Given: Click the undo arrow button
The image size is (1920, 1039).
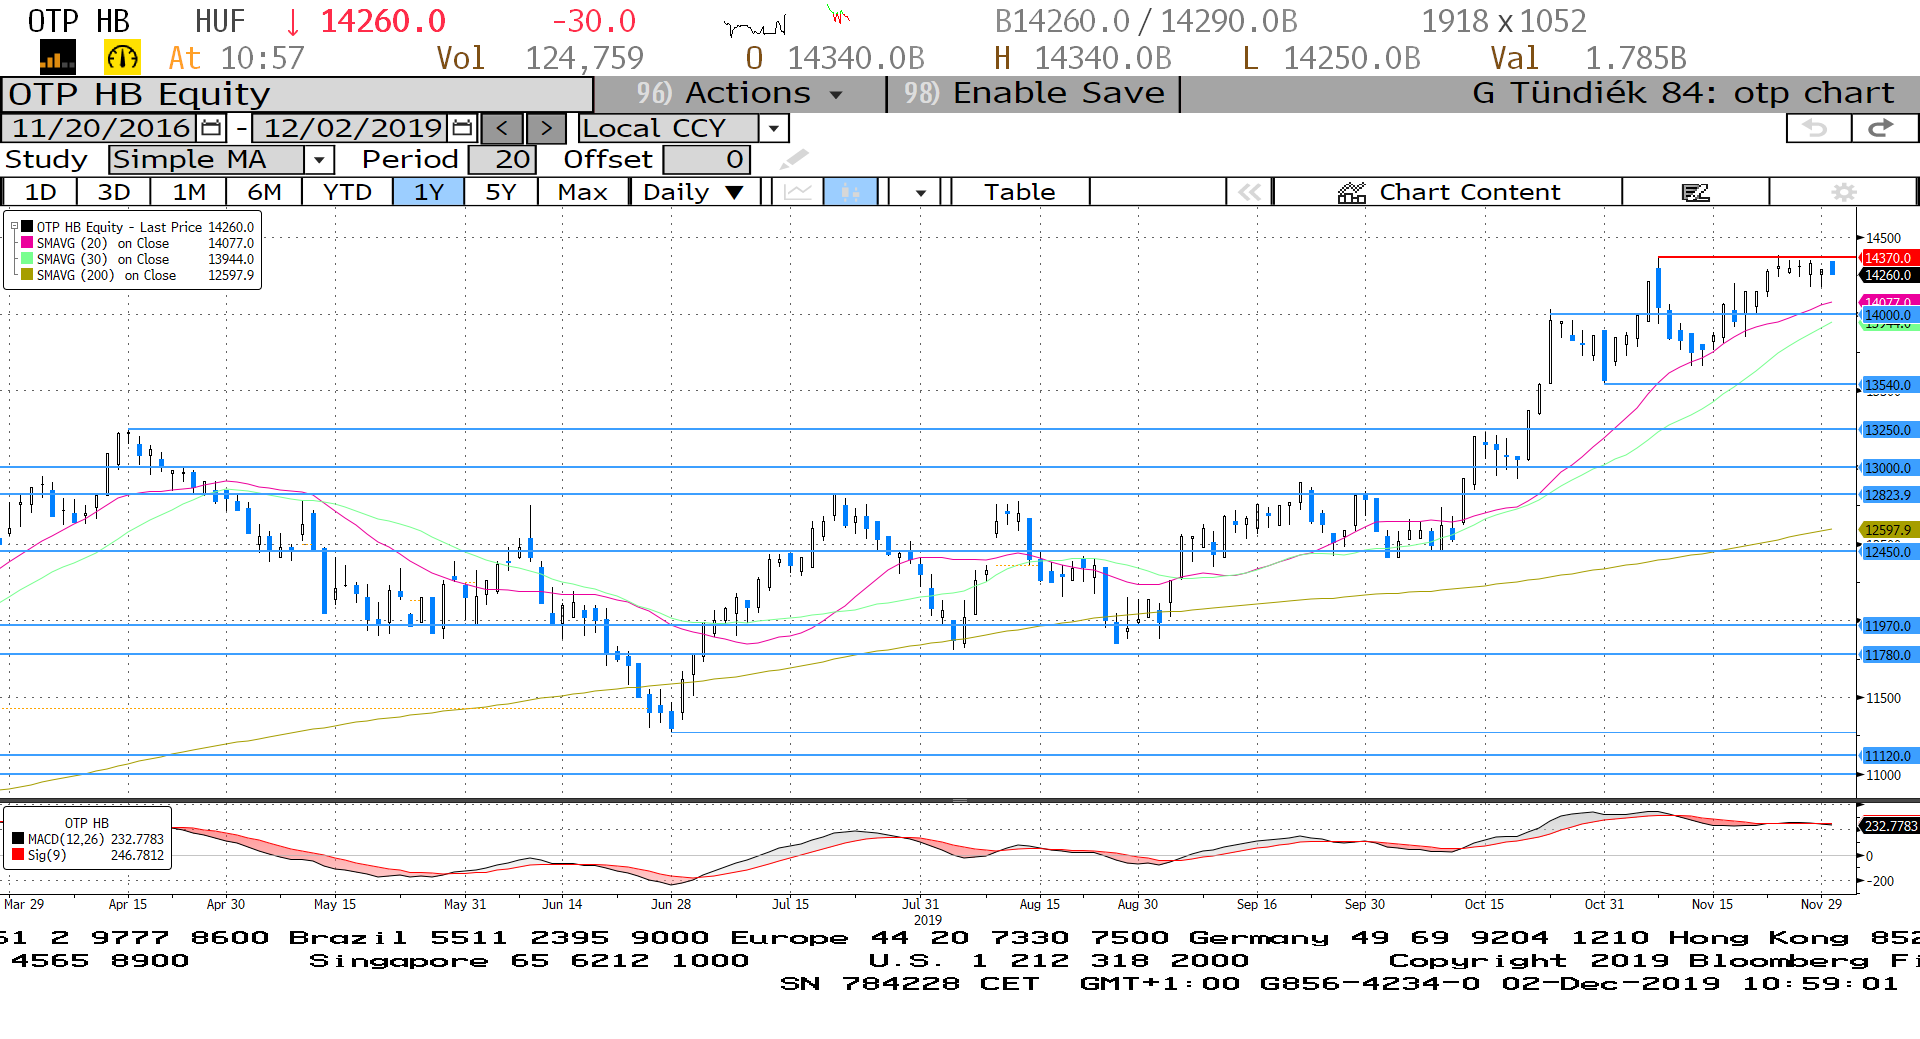Looking at the screenshot, I should (x=1818, y=128).
